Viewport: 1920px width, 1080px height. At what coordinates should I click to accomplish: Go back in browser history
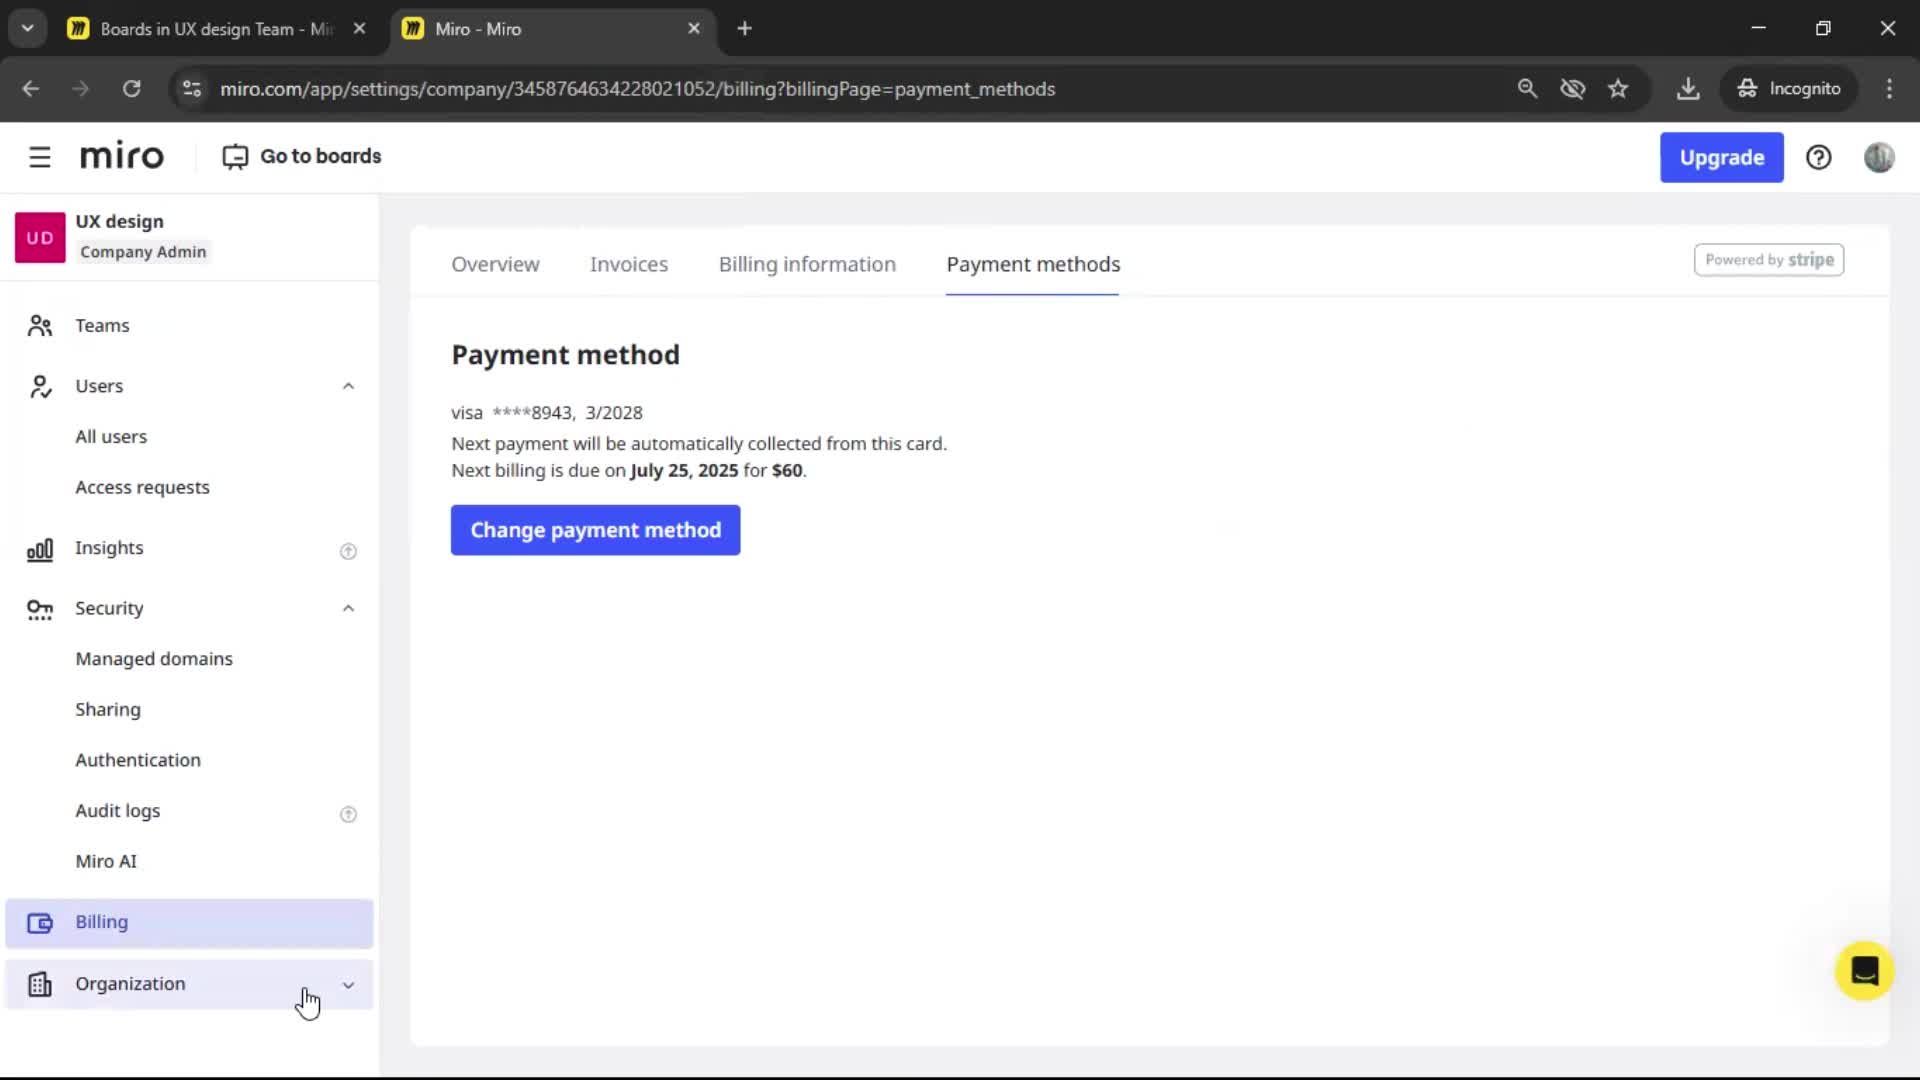click(x=31, y=89)
